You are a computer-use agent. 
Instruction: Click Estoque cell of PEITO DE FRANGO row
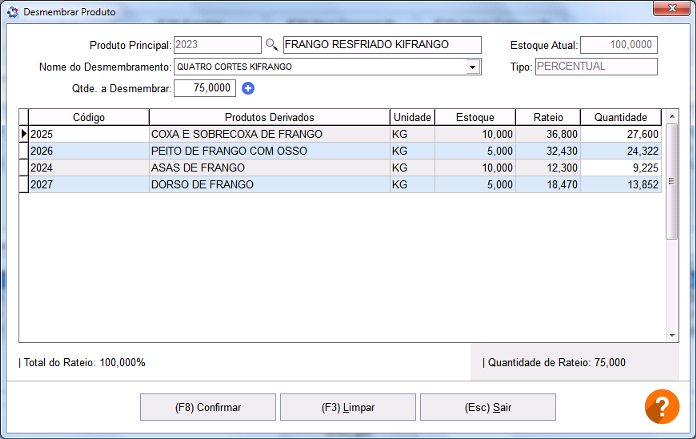[475, 151]
